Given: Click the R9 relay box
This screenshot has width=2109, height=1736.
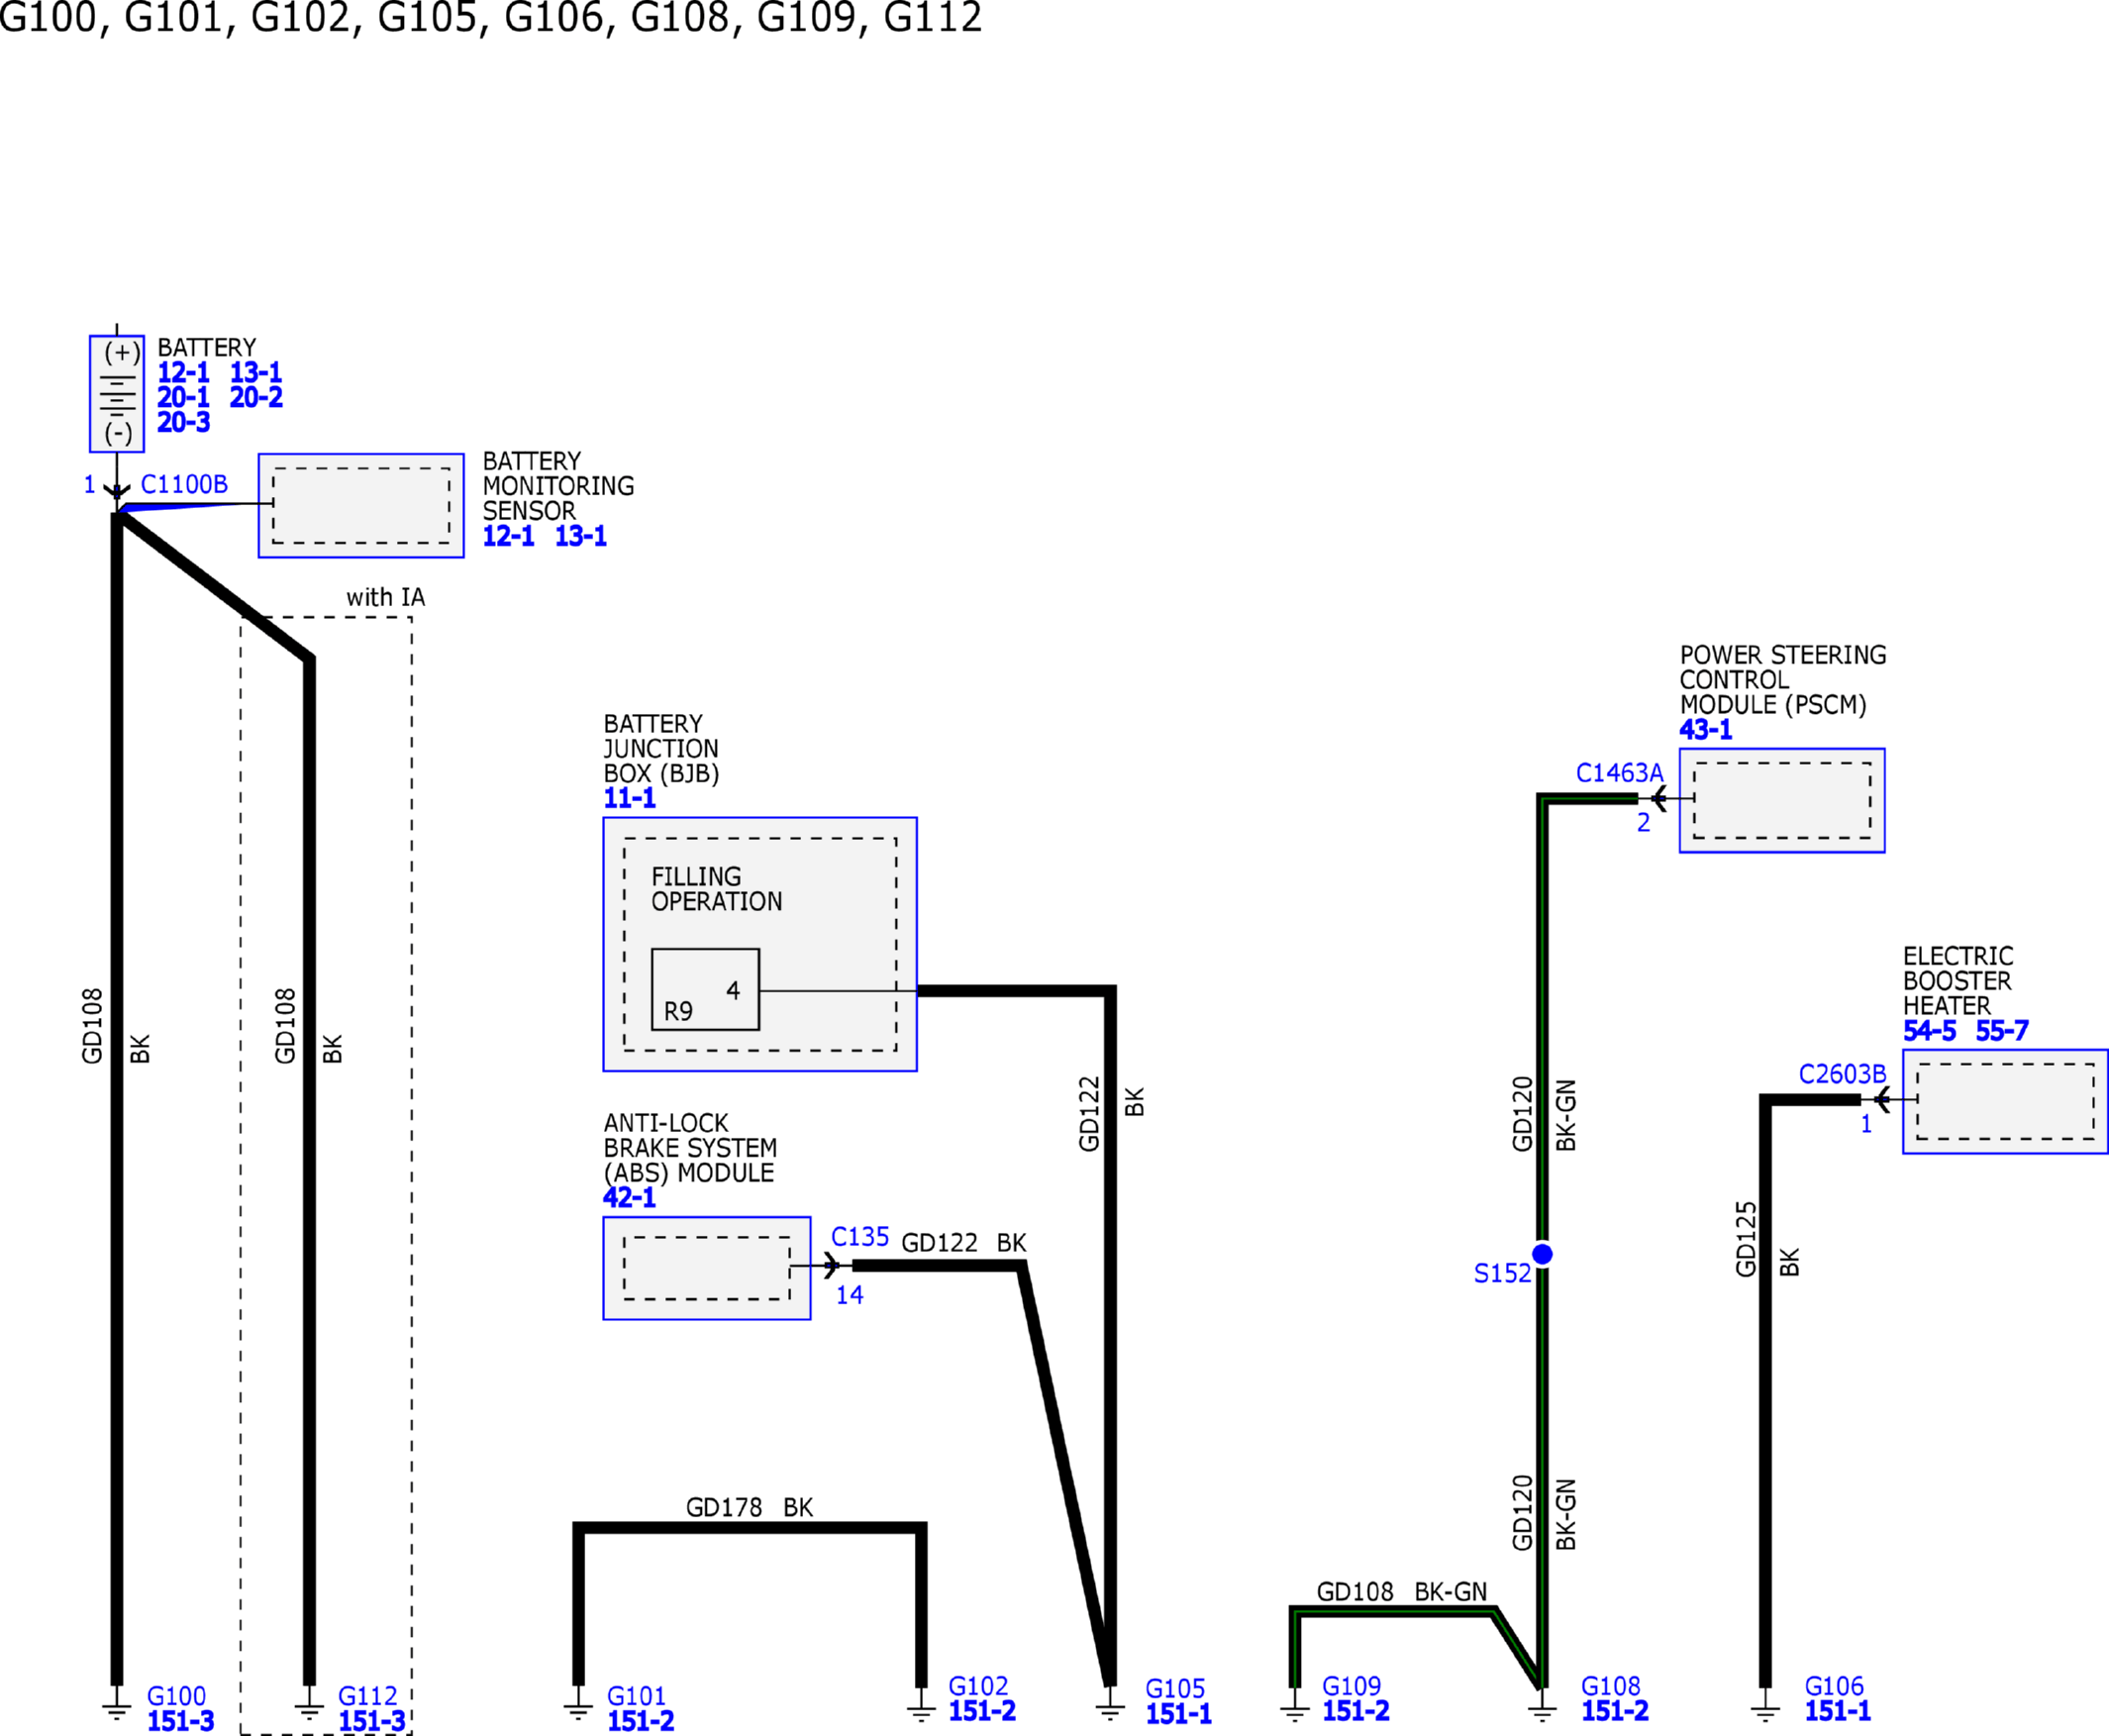Looking at the screenshot, I should point(705,989).
